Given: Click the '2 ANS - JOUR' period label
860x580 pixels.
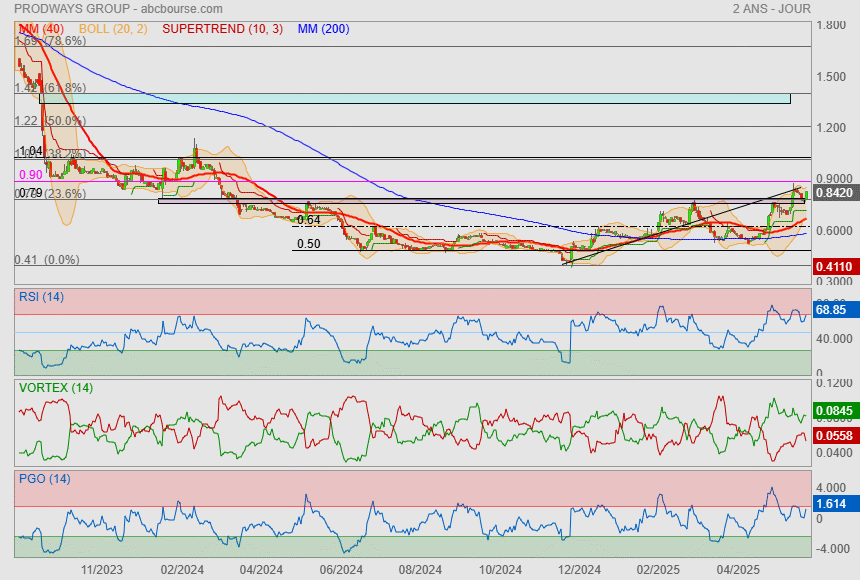Looking at the screenshot, I should pyautogui.click(x=771, y=9).
